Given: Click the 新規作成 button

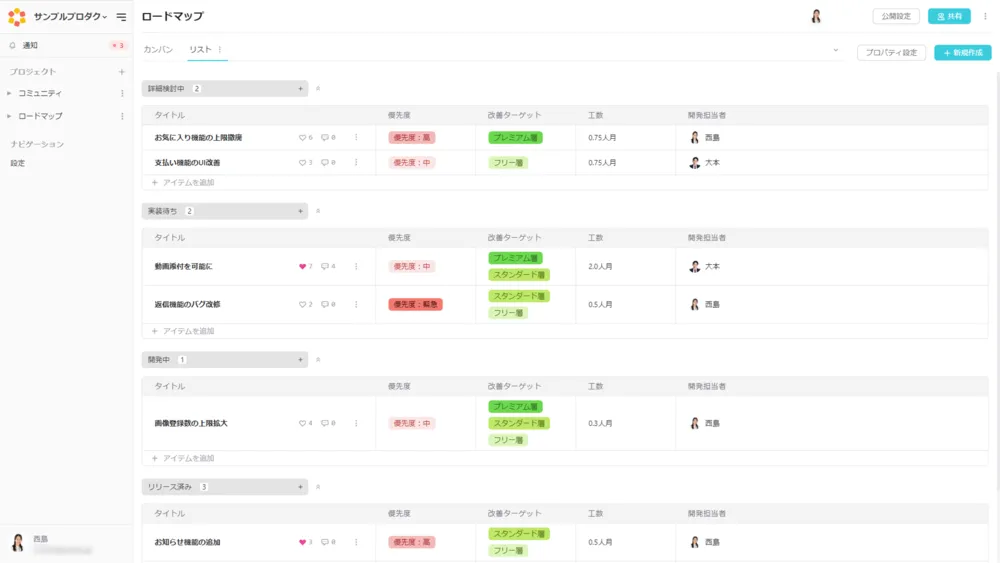Looking at the screenshot, I should pos(962,52).
